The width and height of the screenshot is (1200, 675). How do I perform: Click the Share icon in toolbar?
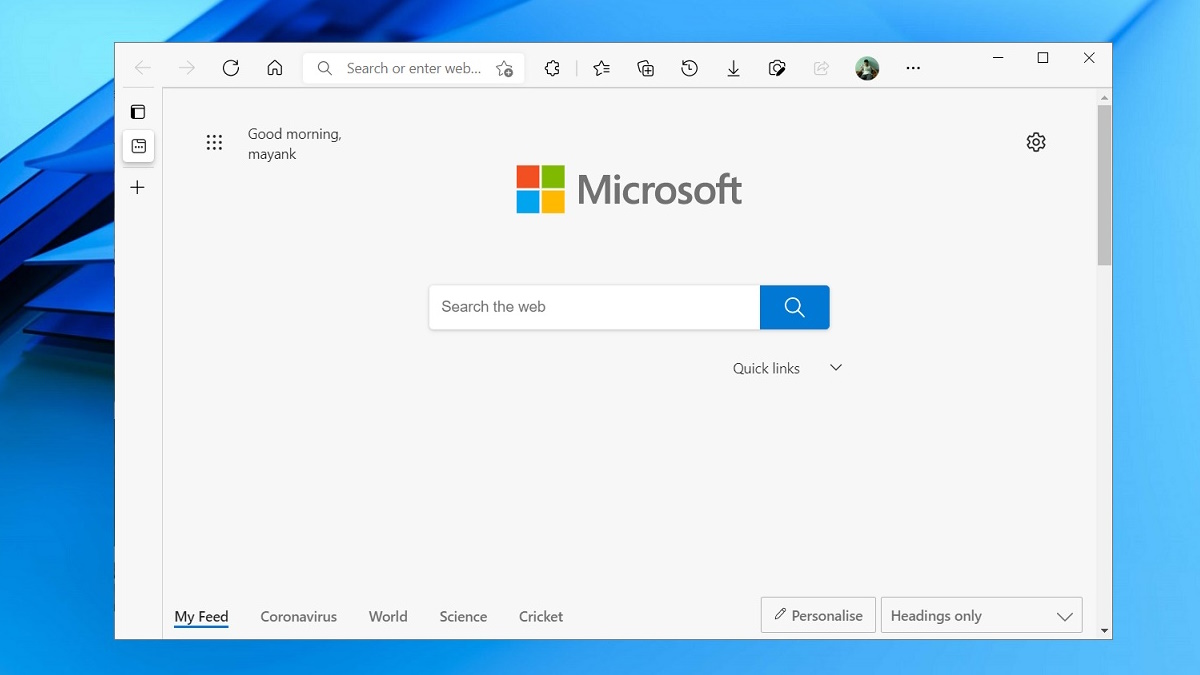pos(821,68)
